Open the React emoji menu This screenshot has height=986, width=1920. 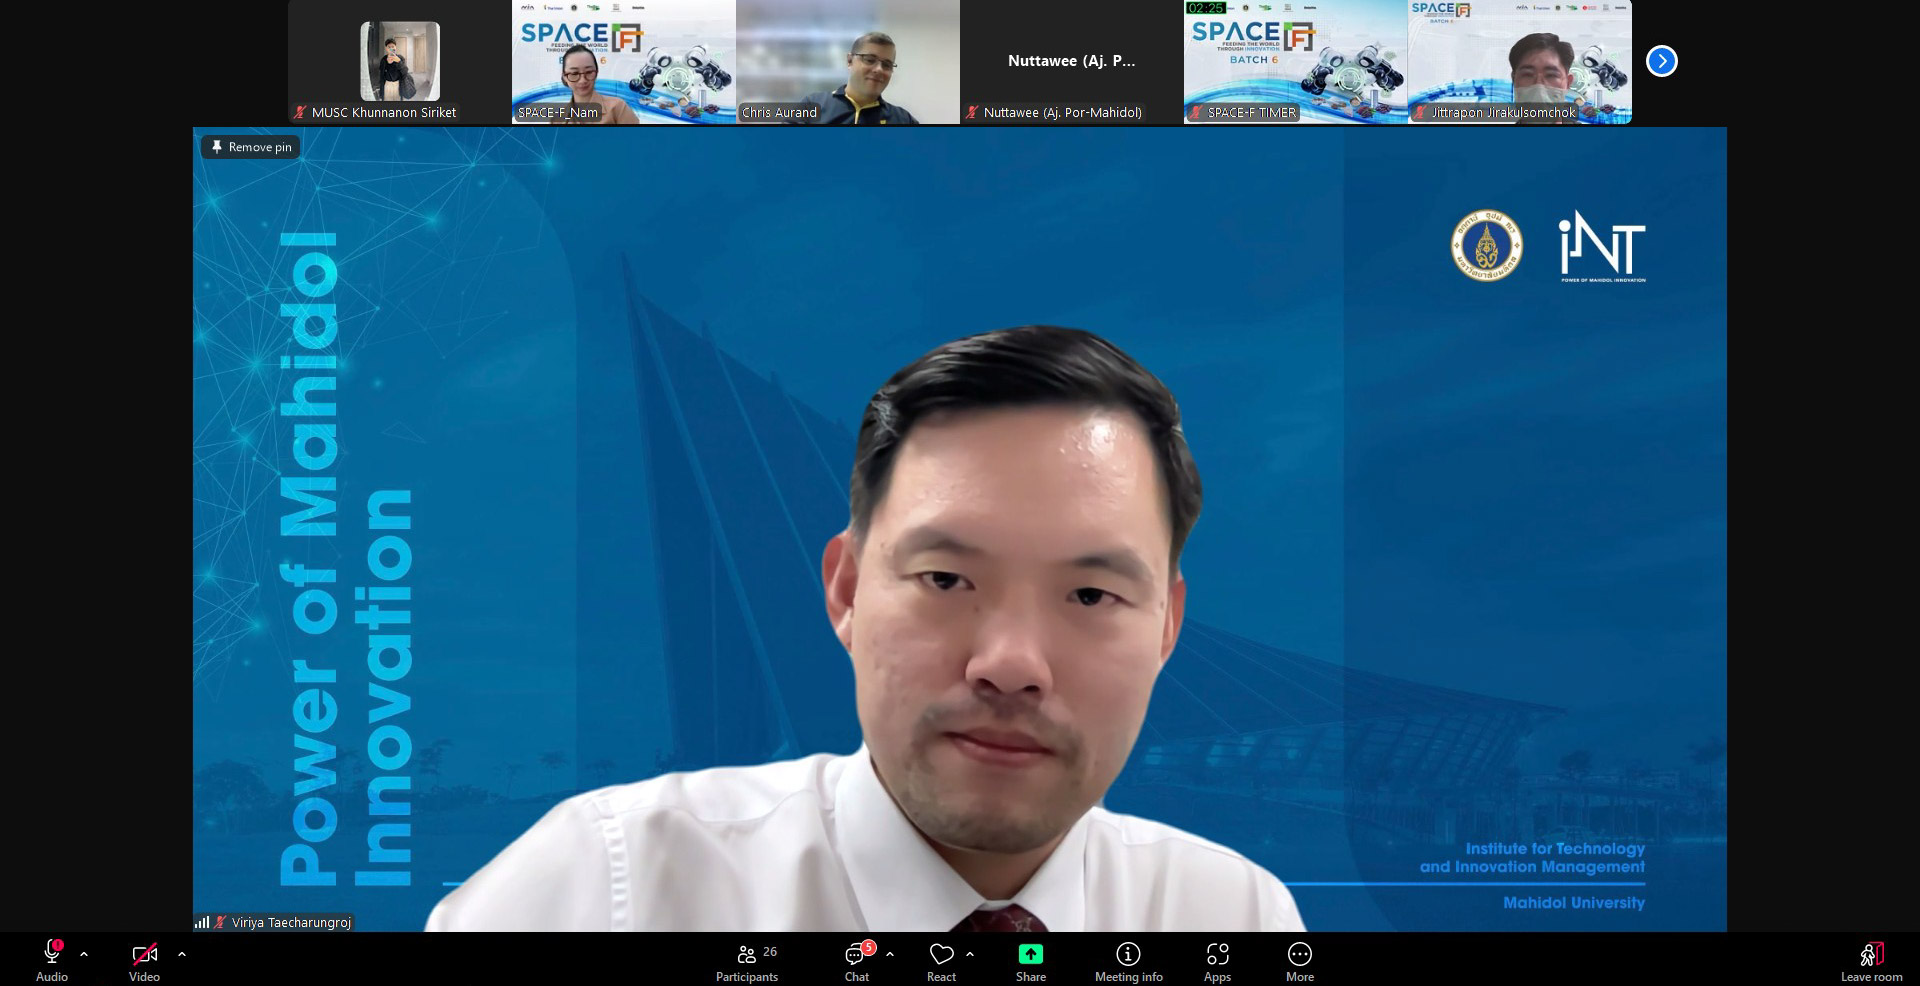pos(941,960)
